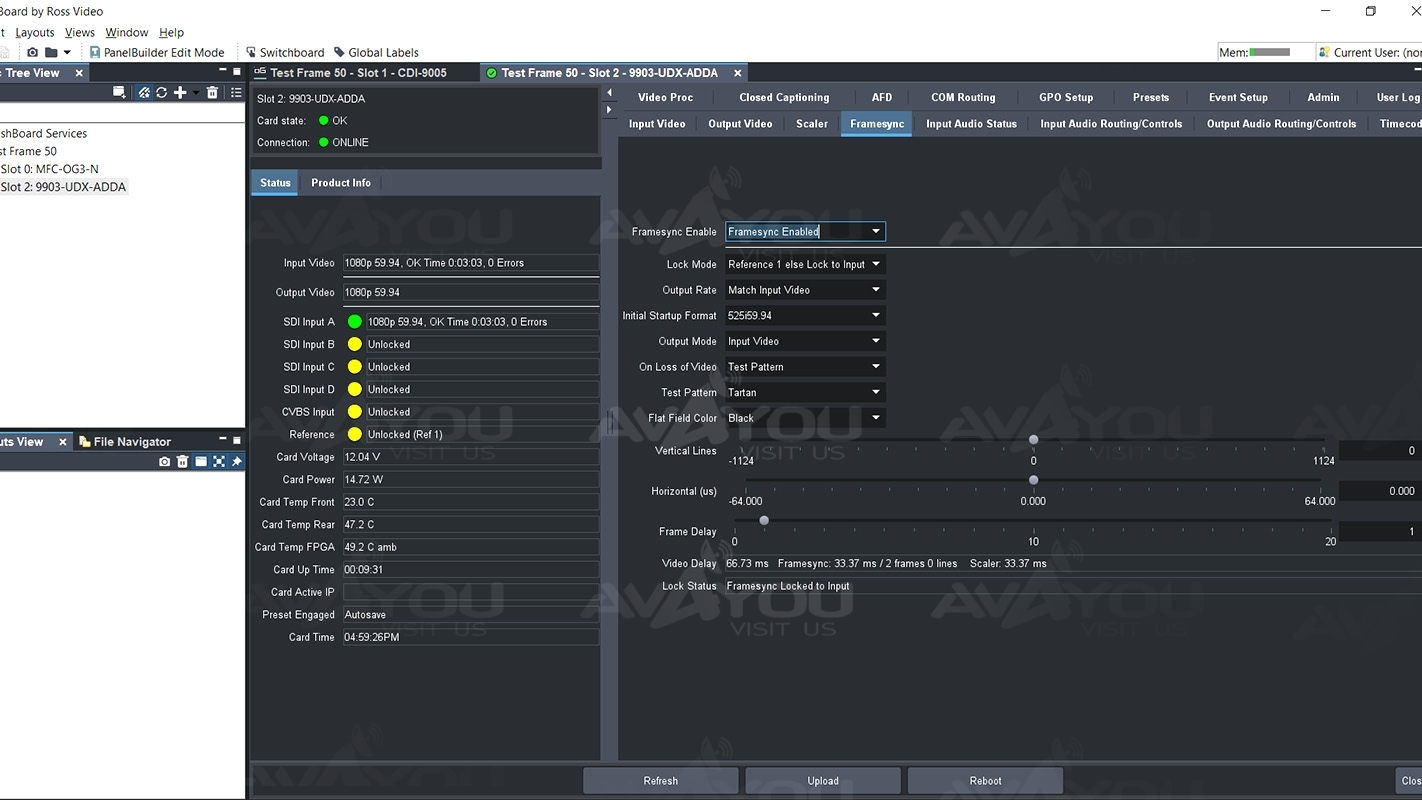The image size is (1422, 800).
Task: Toggle the fullscreen layout icon in Layouts View
Action: pos(219,462)
